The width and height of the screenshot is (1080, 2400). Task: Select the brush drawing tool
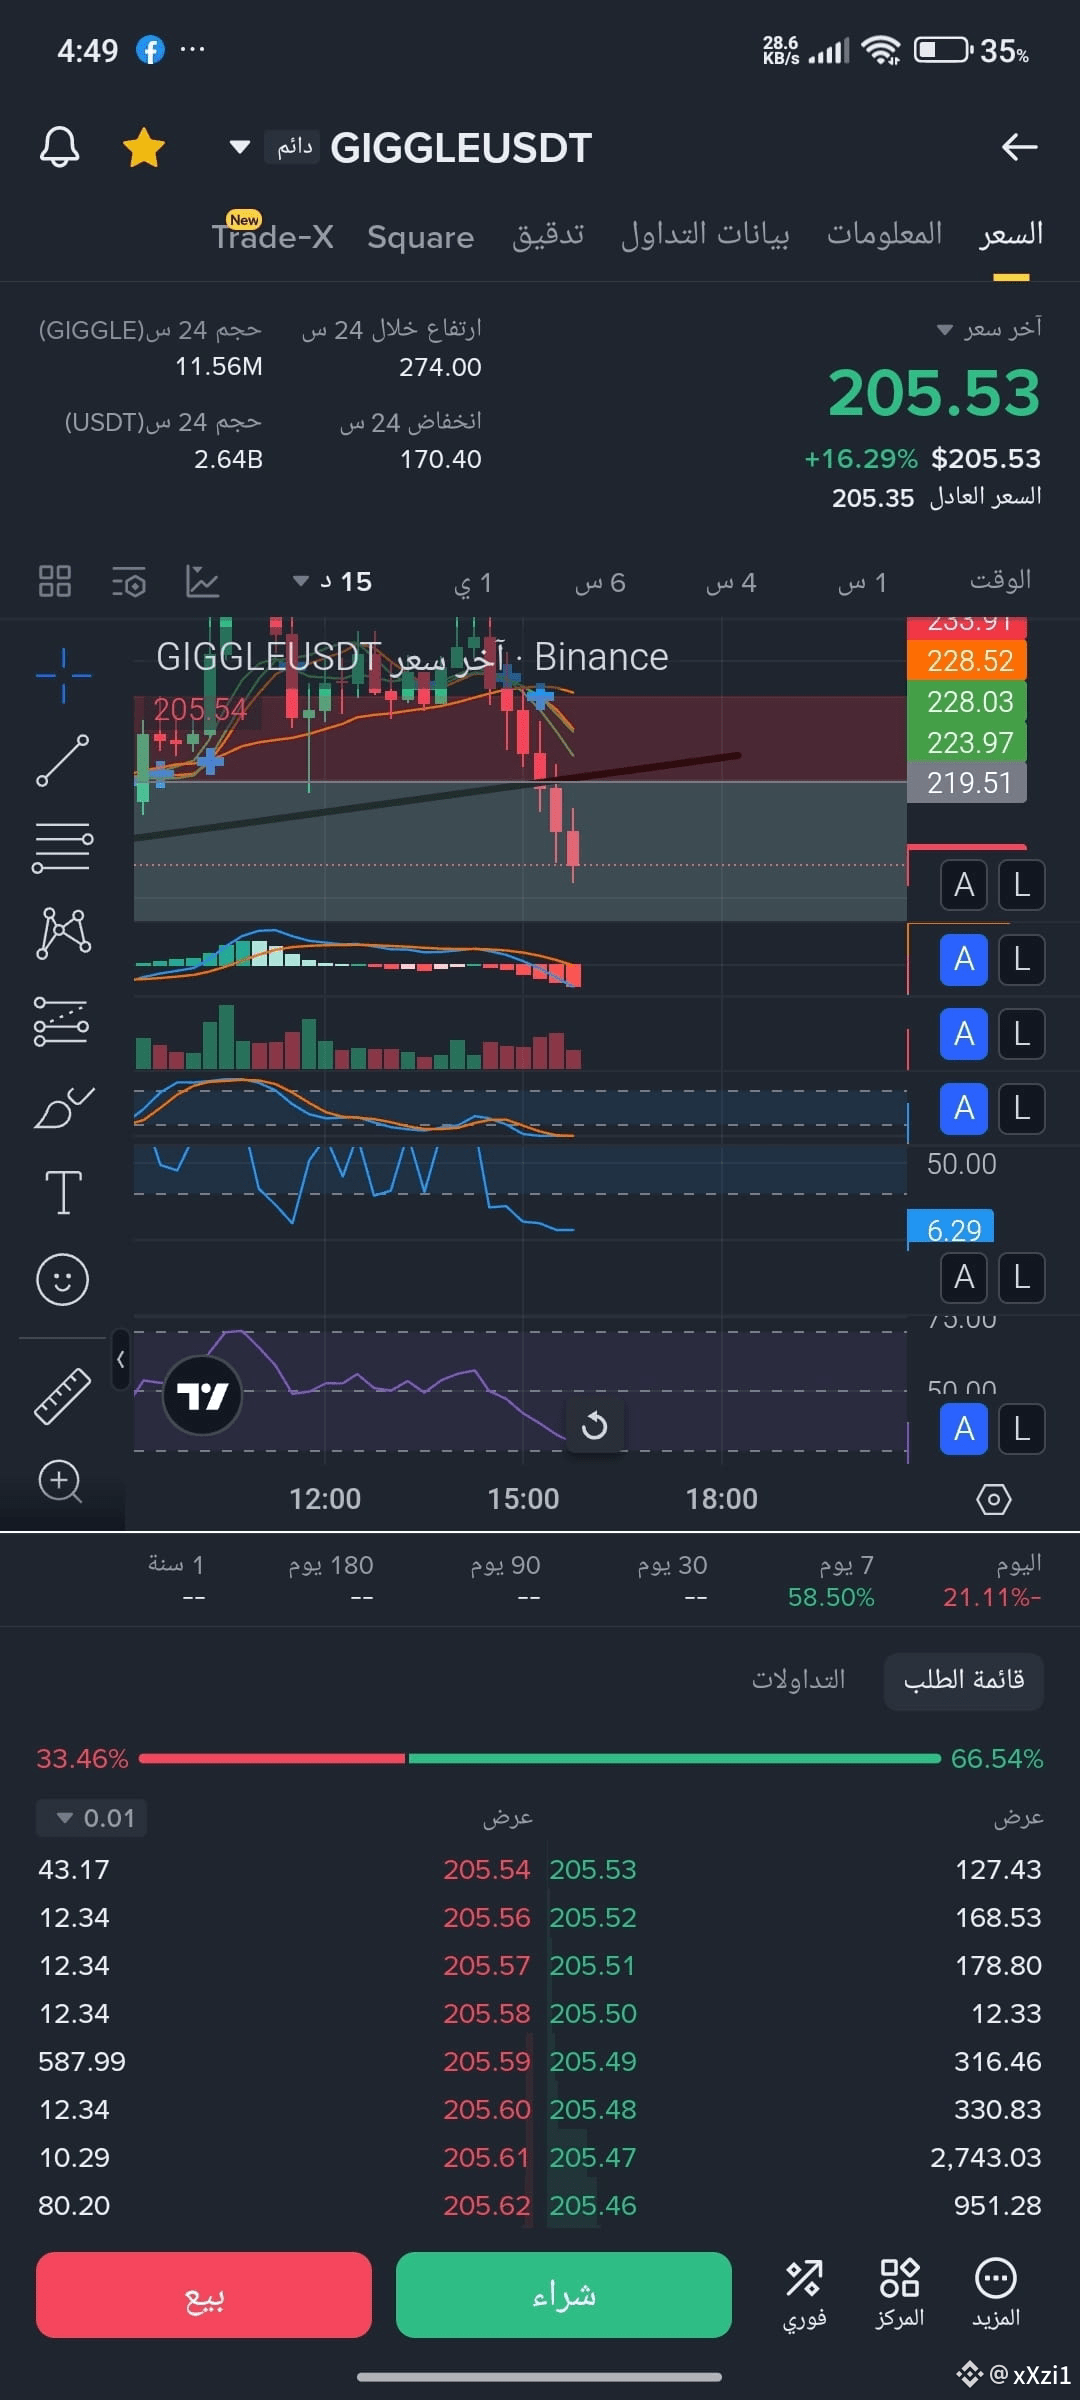[63, 1108]
